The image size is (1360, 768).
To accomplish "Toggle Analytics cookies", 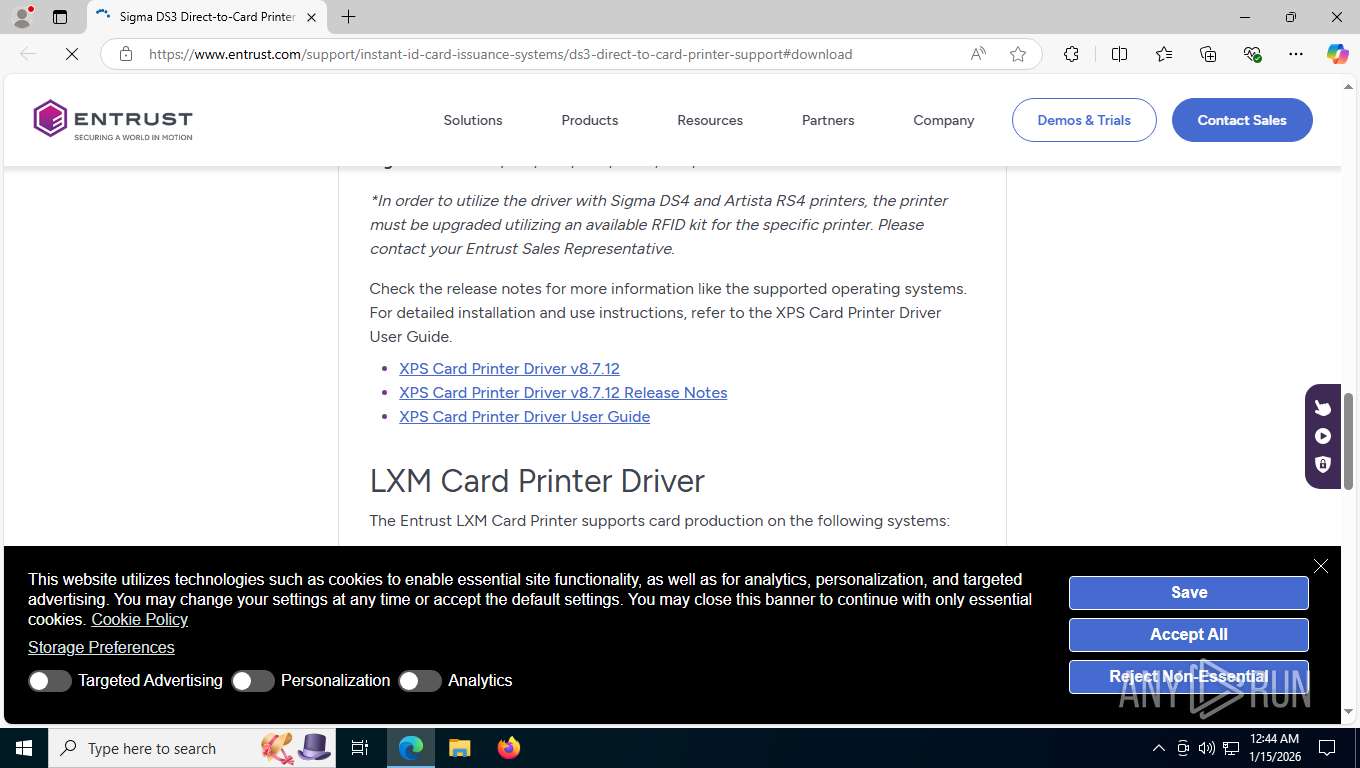I will [x=419, y=681].
